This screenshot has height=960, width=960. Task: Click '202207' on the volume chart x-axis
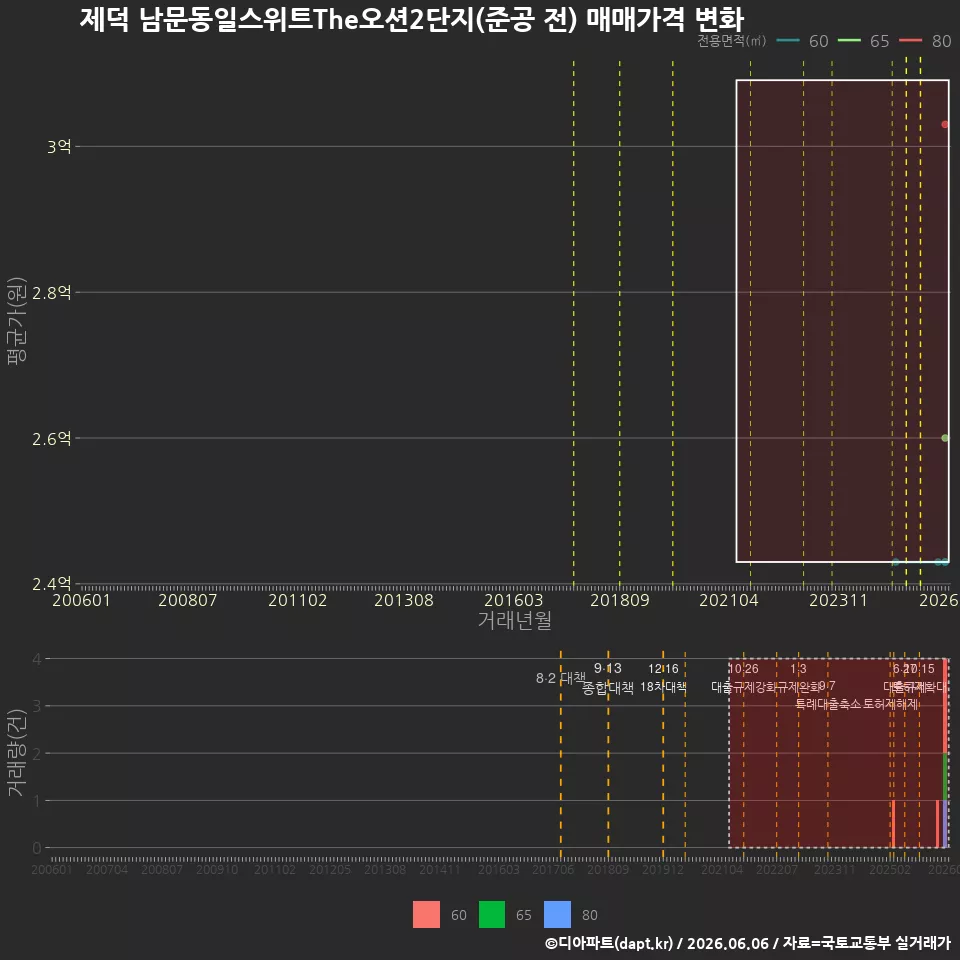pyautogui.click(x=776, y=869)
